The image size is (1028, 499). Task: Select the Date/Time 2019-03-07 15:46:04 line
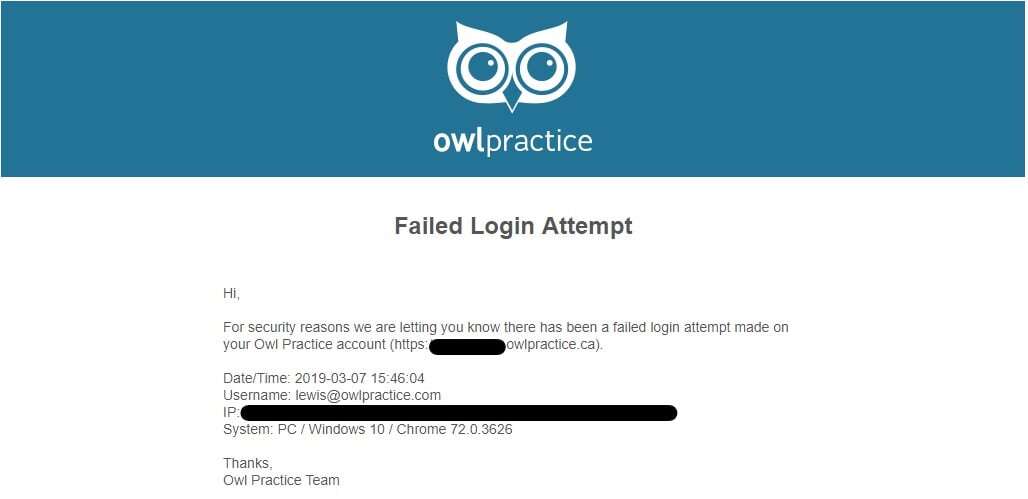324,378
